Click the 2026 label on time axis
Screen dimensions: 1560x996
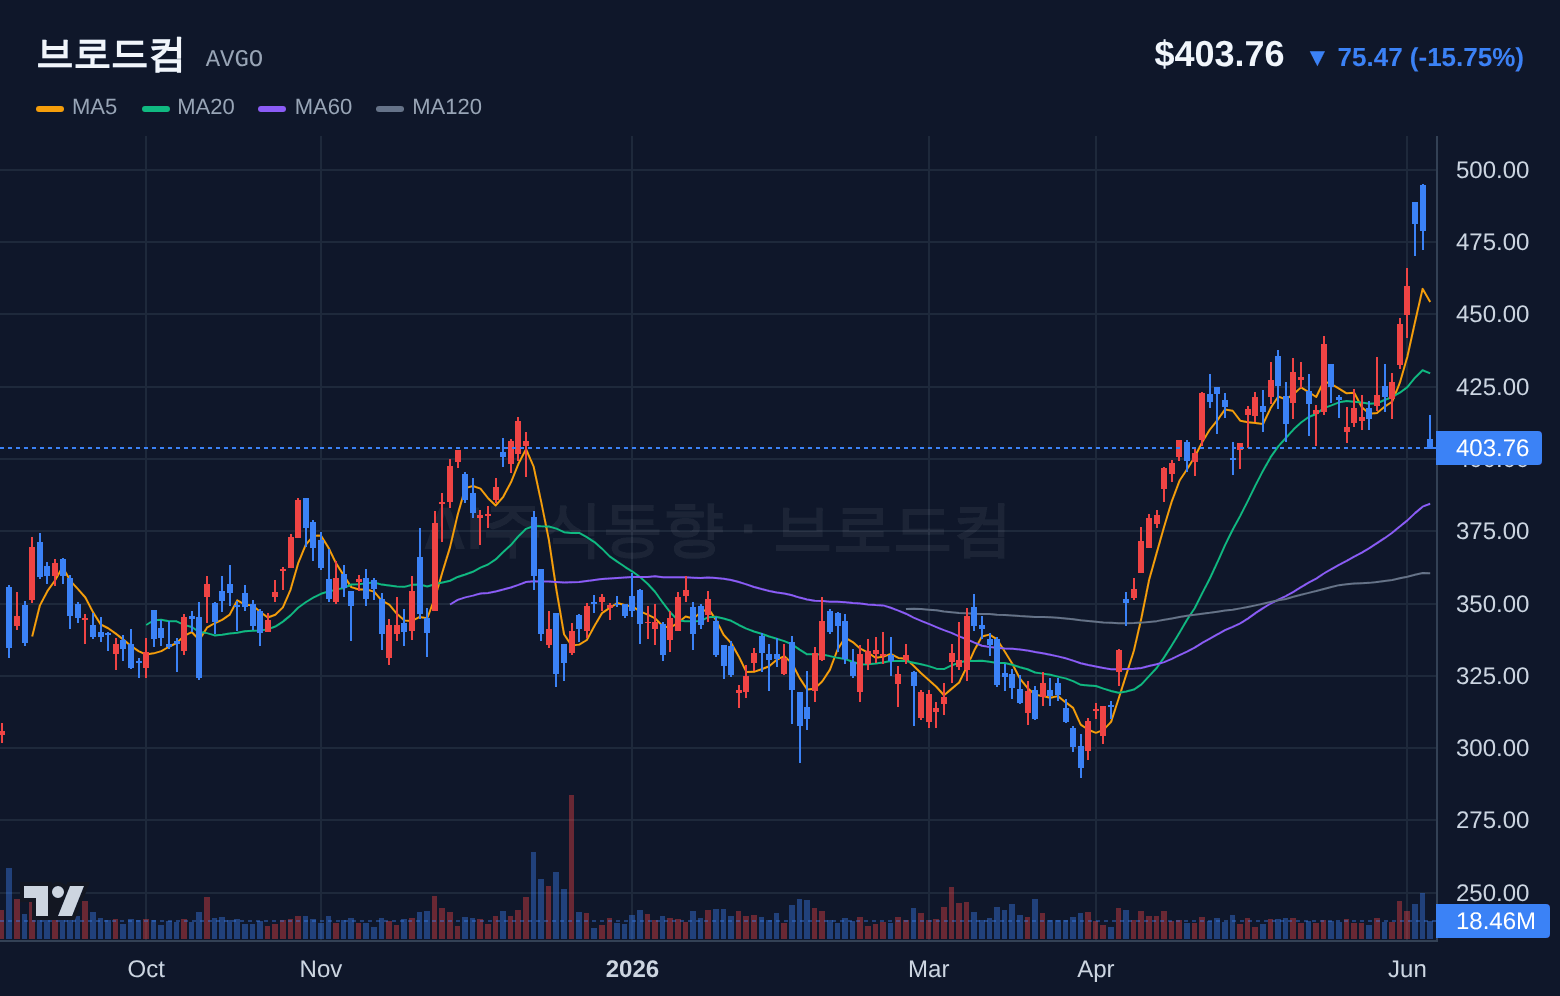[x=632, y=969]
